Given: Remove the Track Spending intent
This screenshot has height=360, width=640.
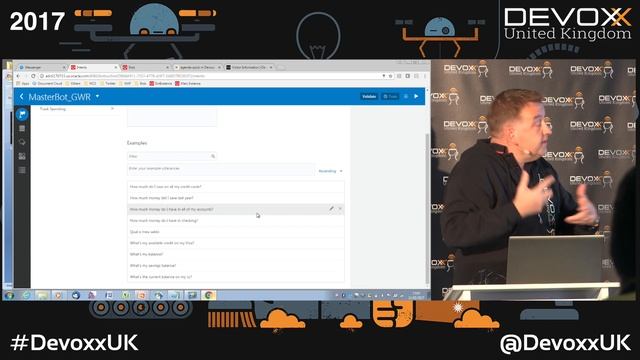Looking at the screenshot, I should 112,109.
